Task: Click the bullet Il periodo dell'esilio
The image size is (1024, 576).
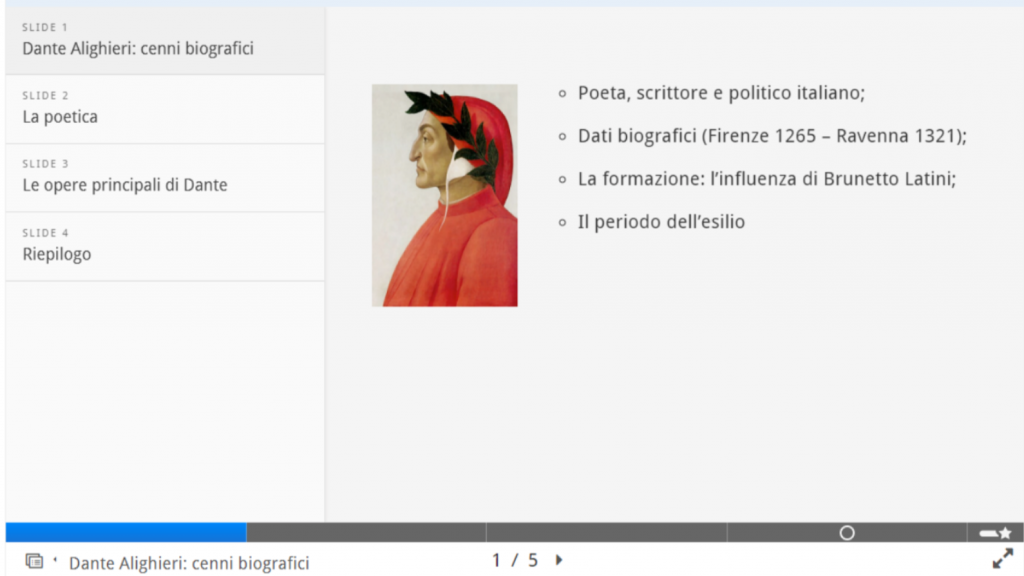Action: pyautogui.click(x=661, y=222)
